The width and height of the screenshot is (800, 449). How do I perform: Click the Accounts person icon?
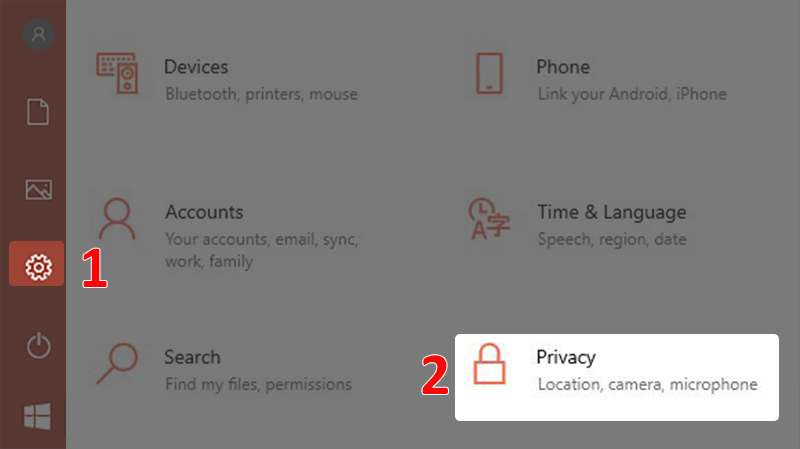tap(119, 220)
